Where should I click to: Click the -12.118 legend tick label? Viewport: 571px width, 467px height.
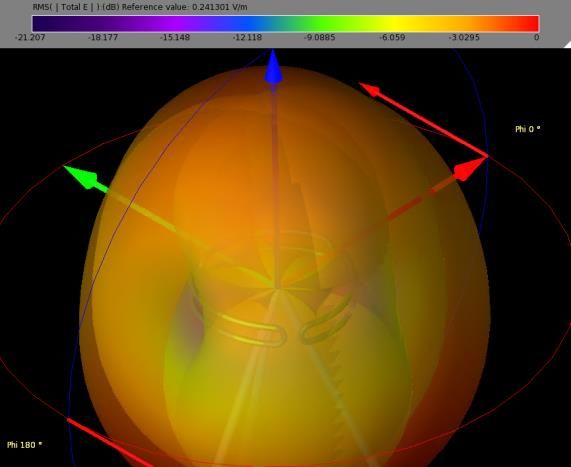tap(247, 37)
